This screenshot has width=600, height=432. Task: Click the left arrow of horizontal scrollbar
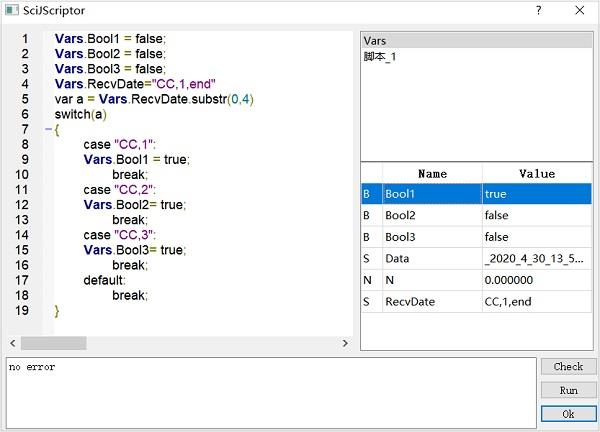click(12, 343)
